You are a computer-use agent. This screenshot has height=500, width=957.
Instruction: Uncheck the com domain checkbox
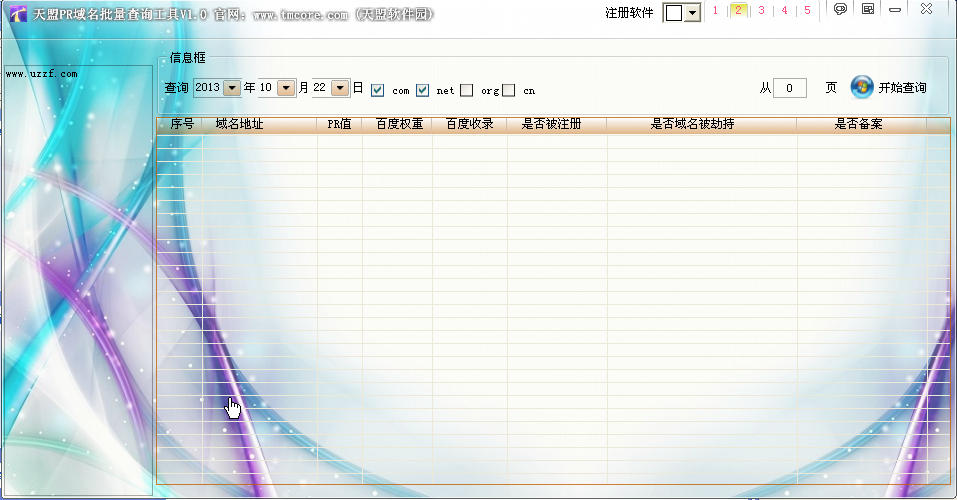tap(377, 90)
